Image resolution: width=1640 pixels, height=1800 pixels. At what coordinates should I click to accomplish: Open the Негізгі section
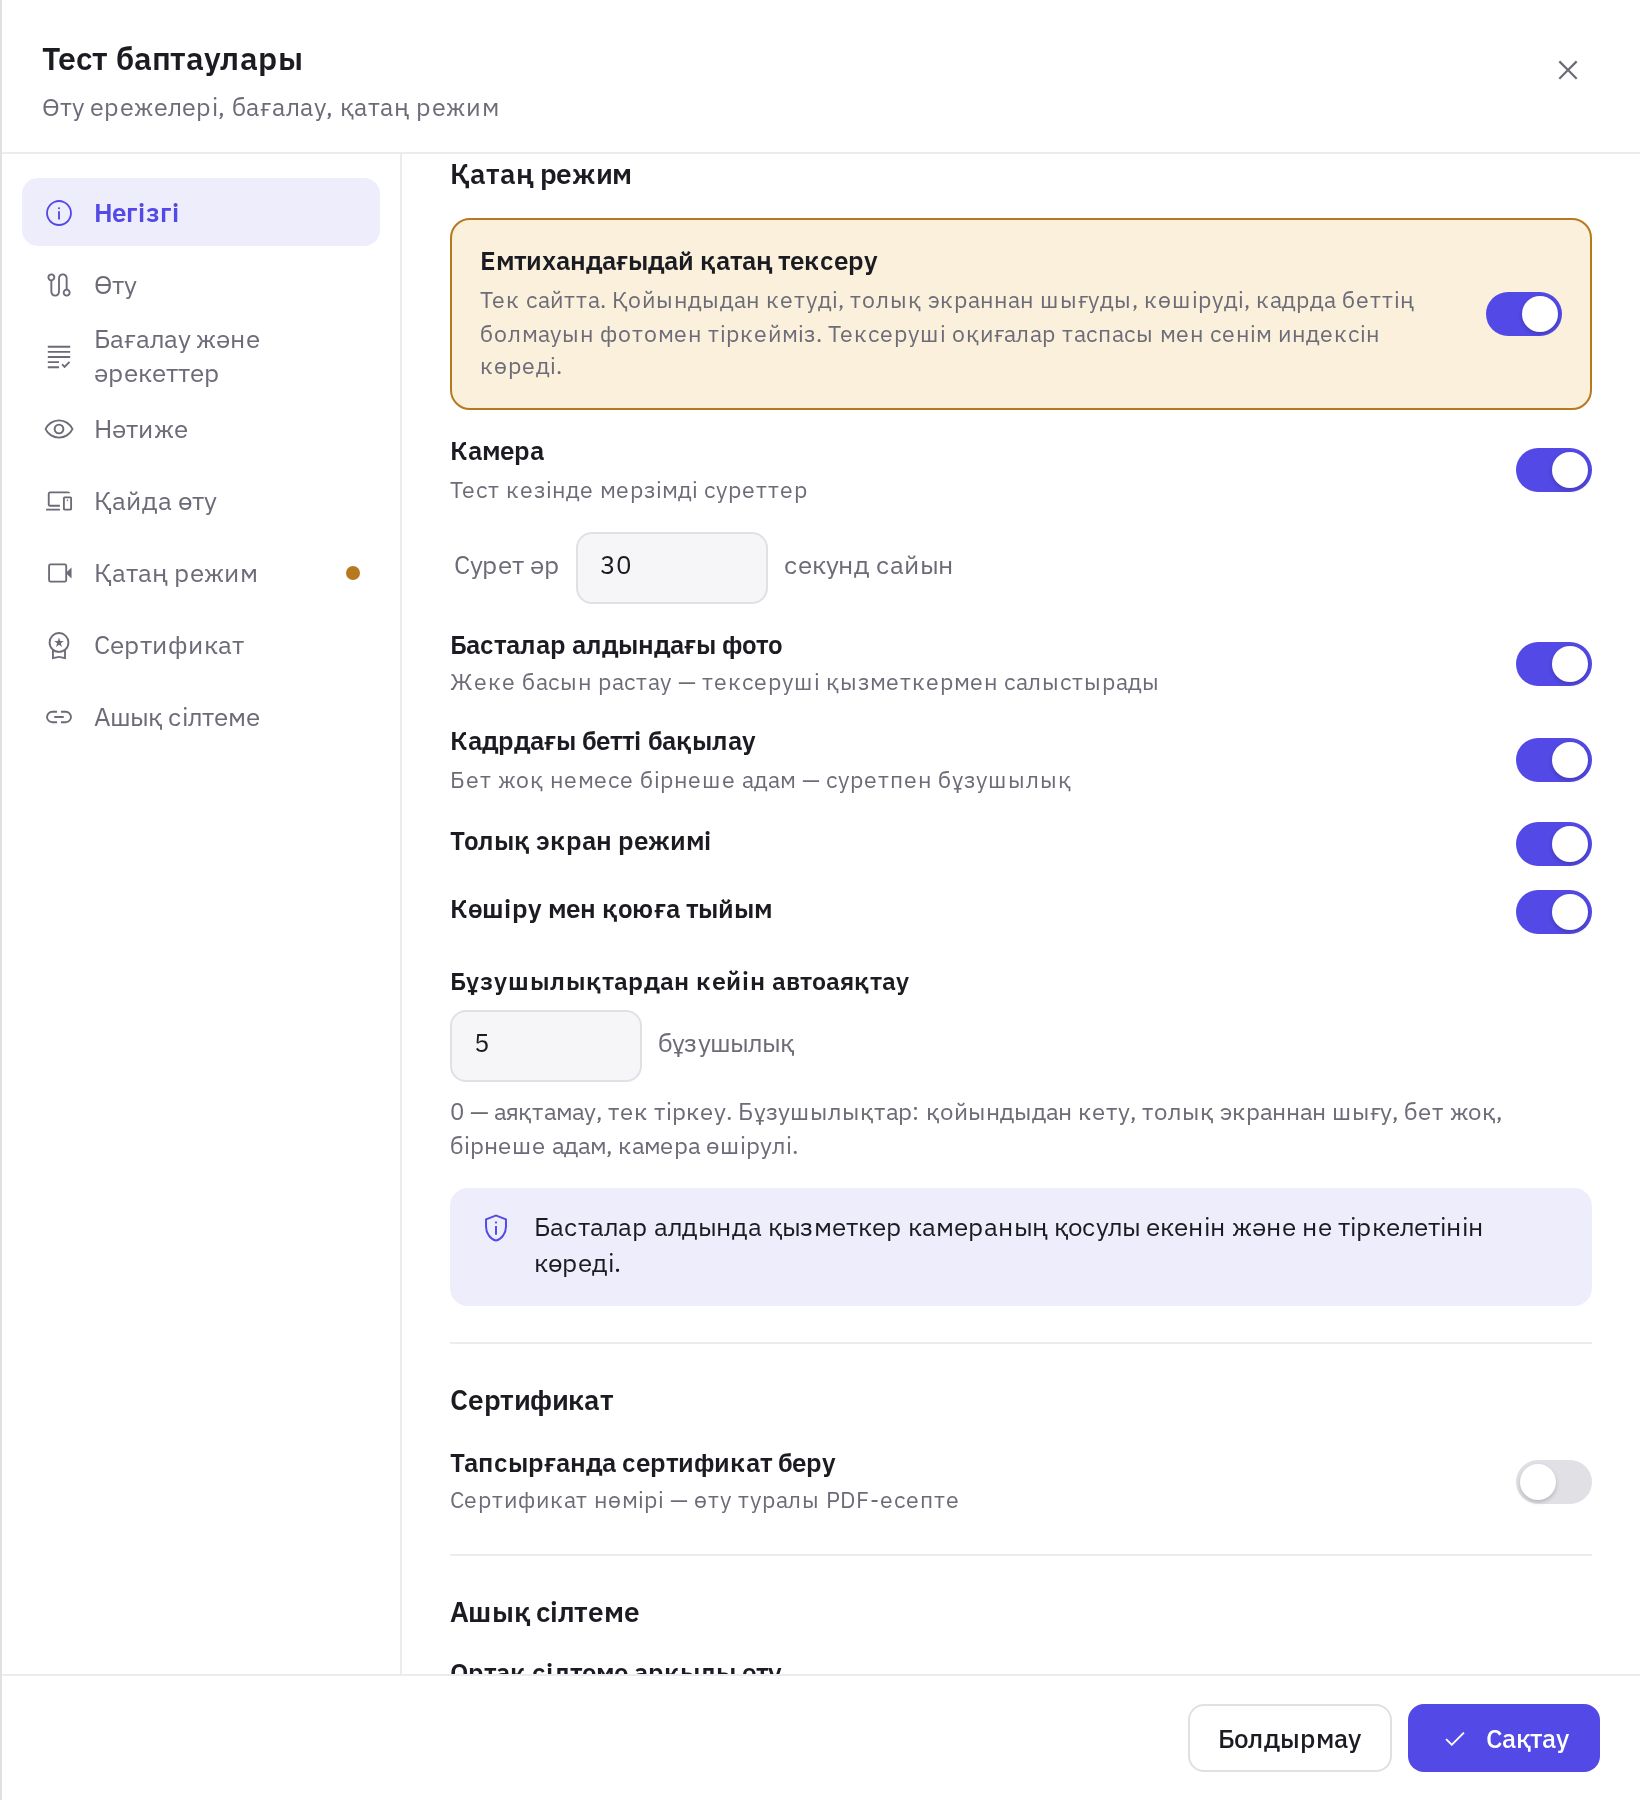[201, 212]
